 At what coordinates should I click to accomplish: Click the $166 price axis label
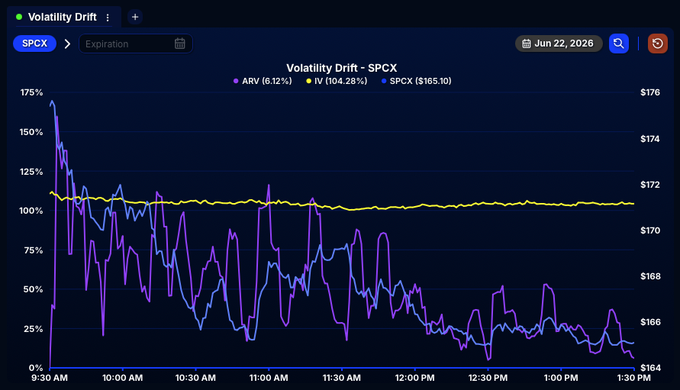(x=650, y=322)
